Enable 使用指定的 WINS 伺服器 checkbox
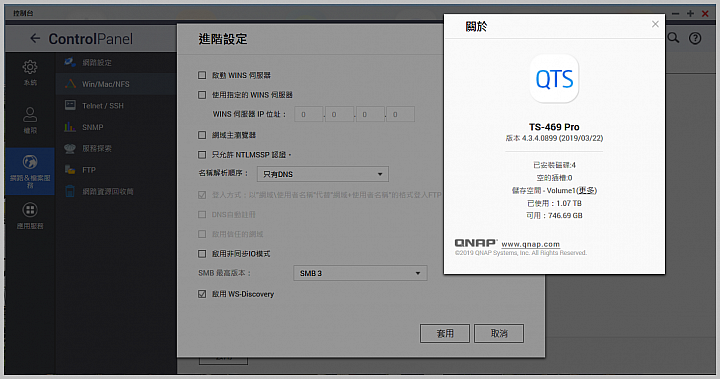This screenshot has height=379, width=720. 202,95
